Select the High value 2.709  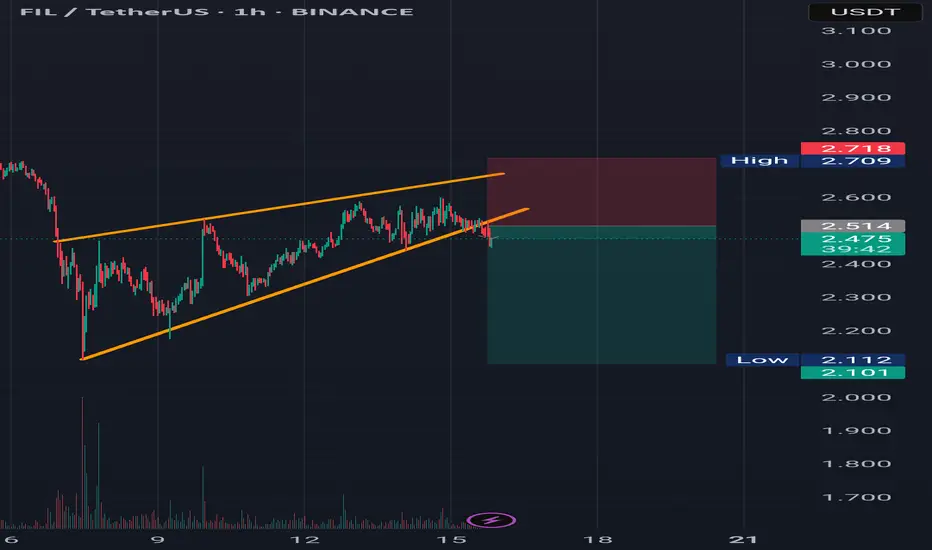coord(853,161)
